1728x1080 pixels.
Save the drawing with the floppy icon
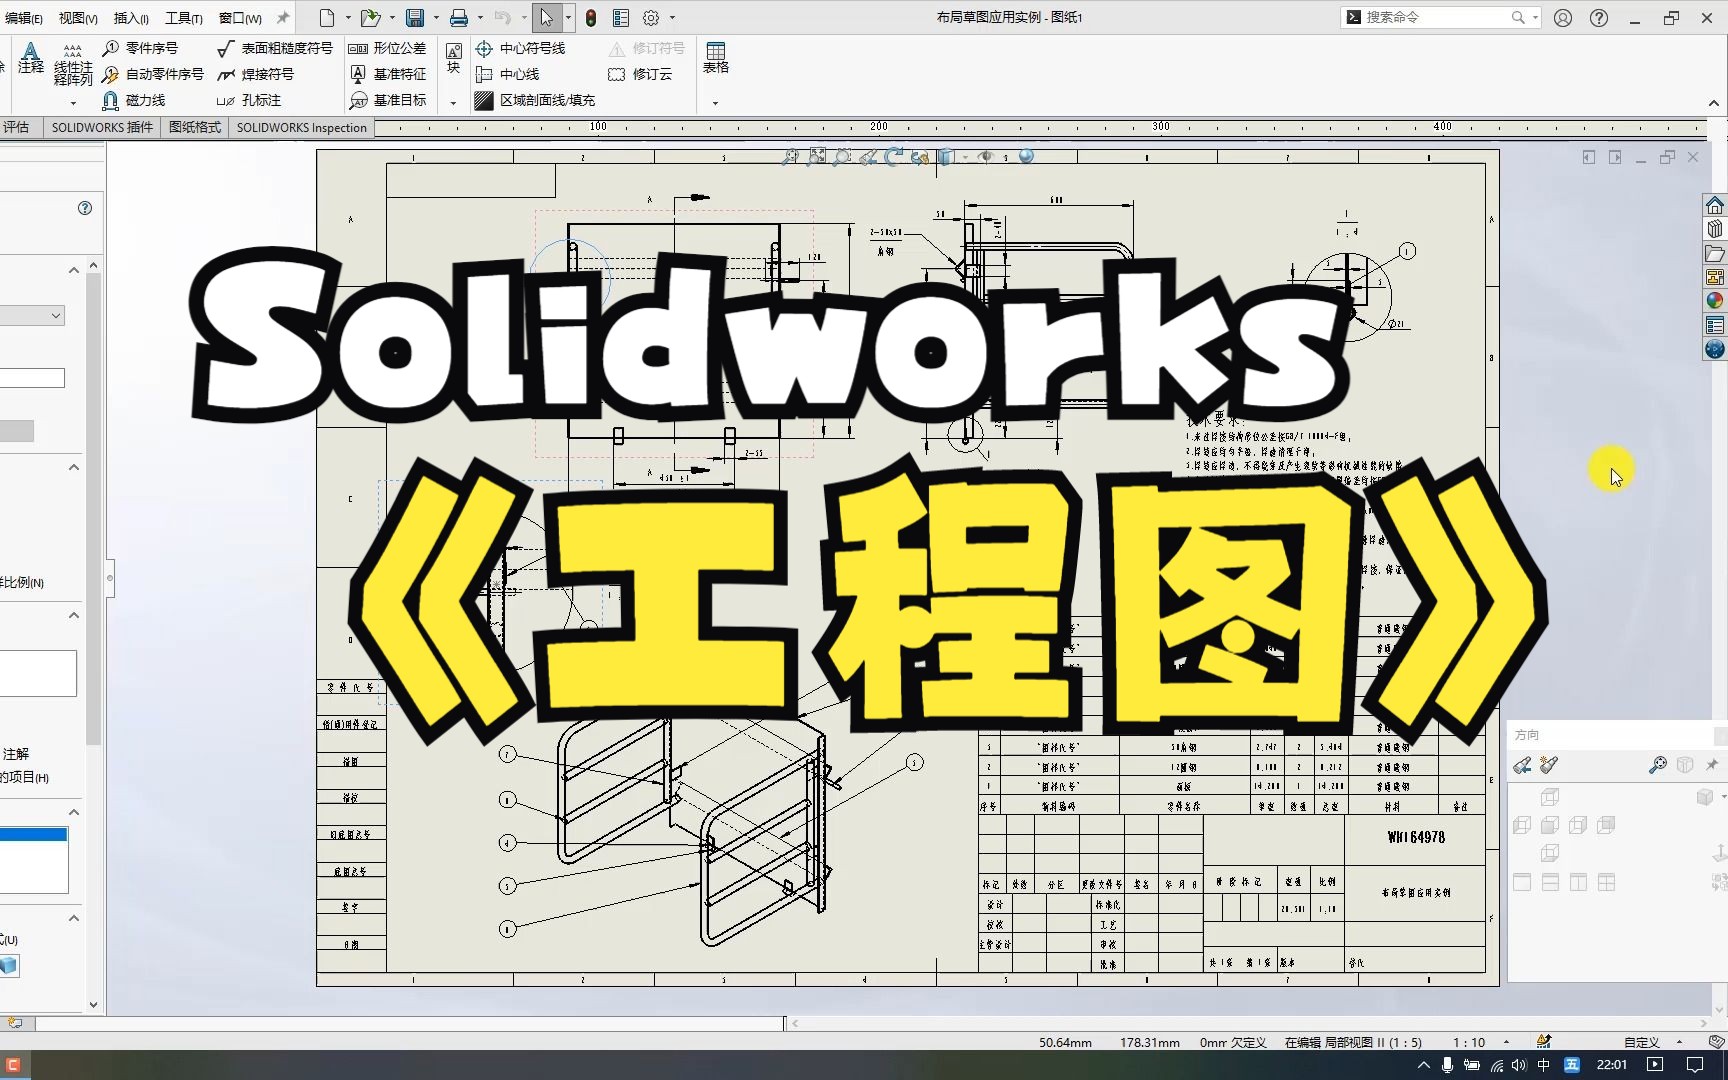coord(415,18)
